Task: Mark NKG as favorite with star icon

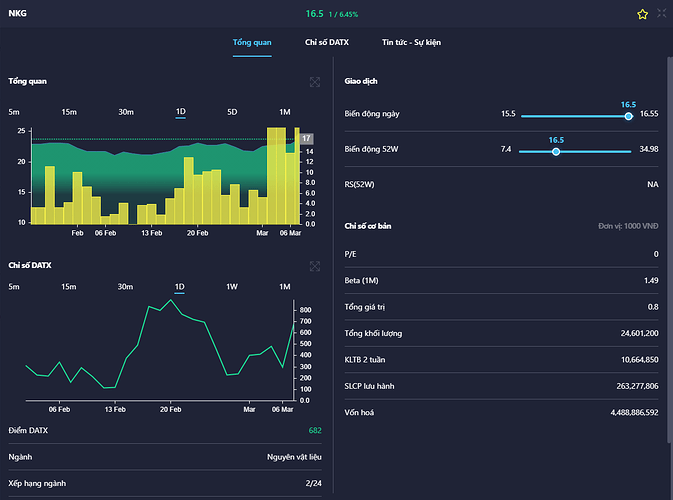Action: click(643, 14)
